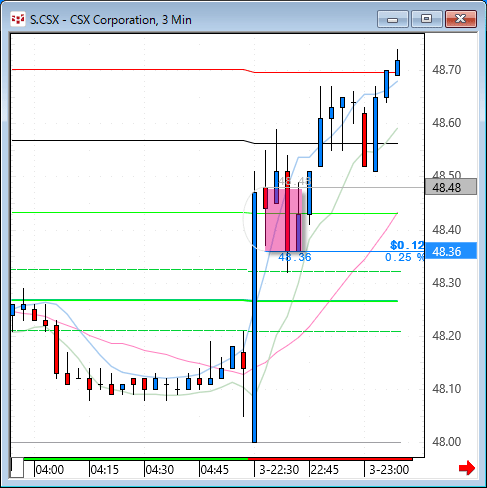The image size is (487, 488).
Task: Click the 3-23:00 time axis label
Action: coord(389,470)
